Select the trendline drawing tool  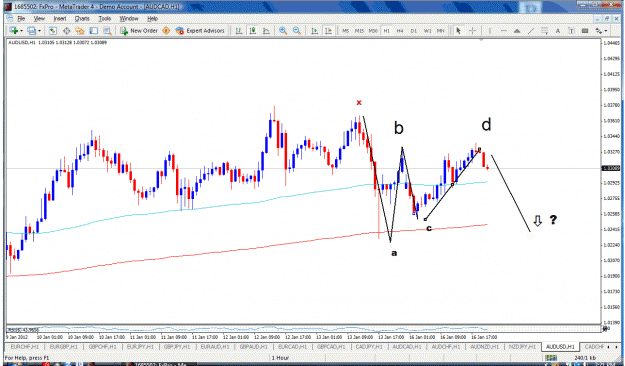click(531, 31)
